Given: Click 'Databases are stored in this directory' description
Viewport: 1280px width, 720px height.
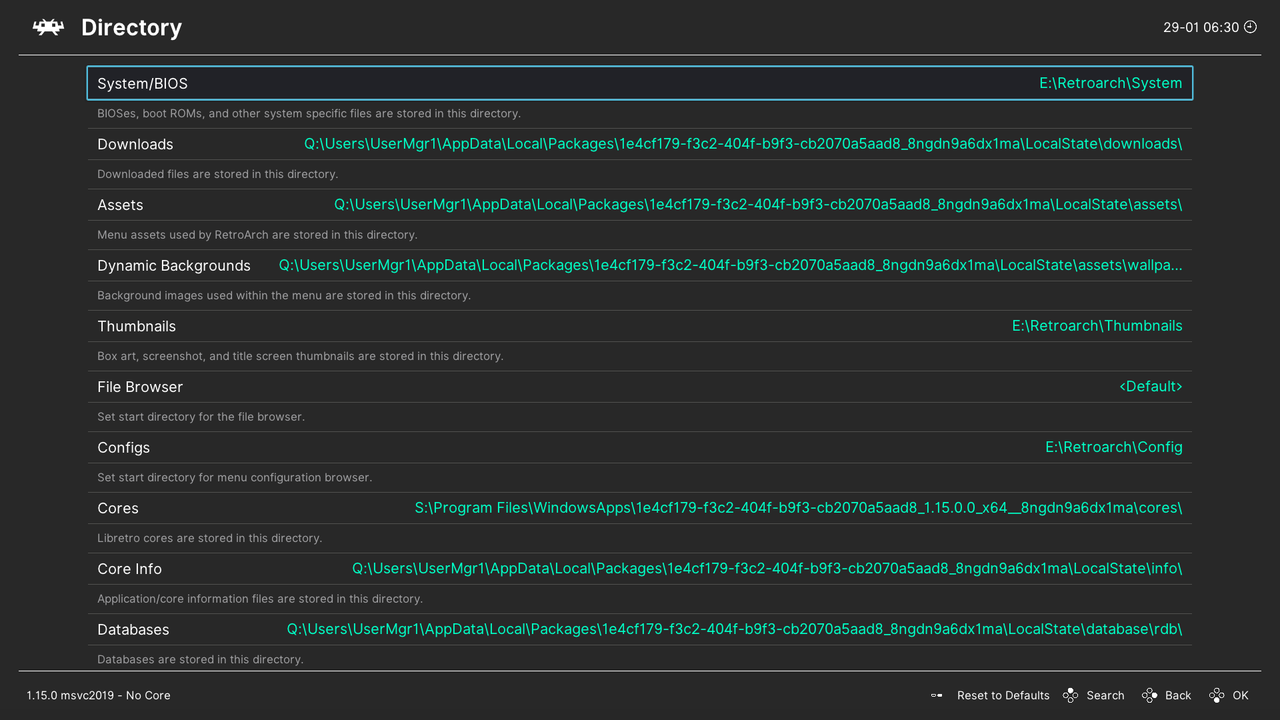Looking at the screenshot, I should tap(200, 659).
